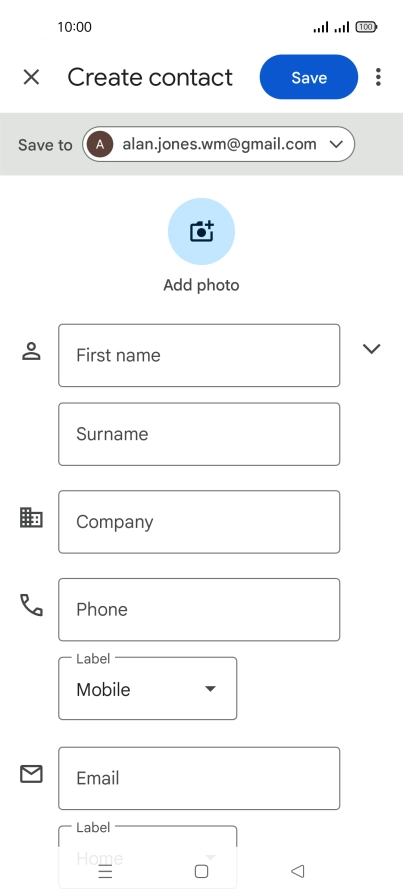Tap the home square navigation button
Image resolution: width=403 pixels, height=896 pixels.
click(201, 871)
